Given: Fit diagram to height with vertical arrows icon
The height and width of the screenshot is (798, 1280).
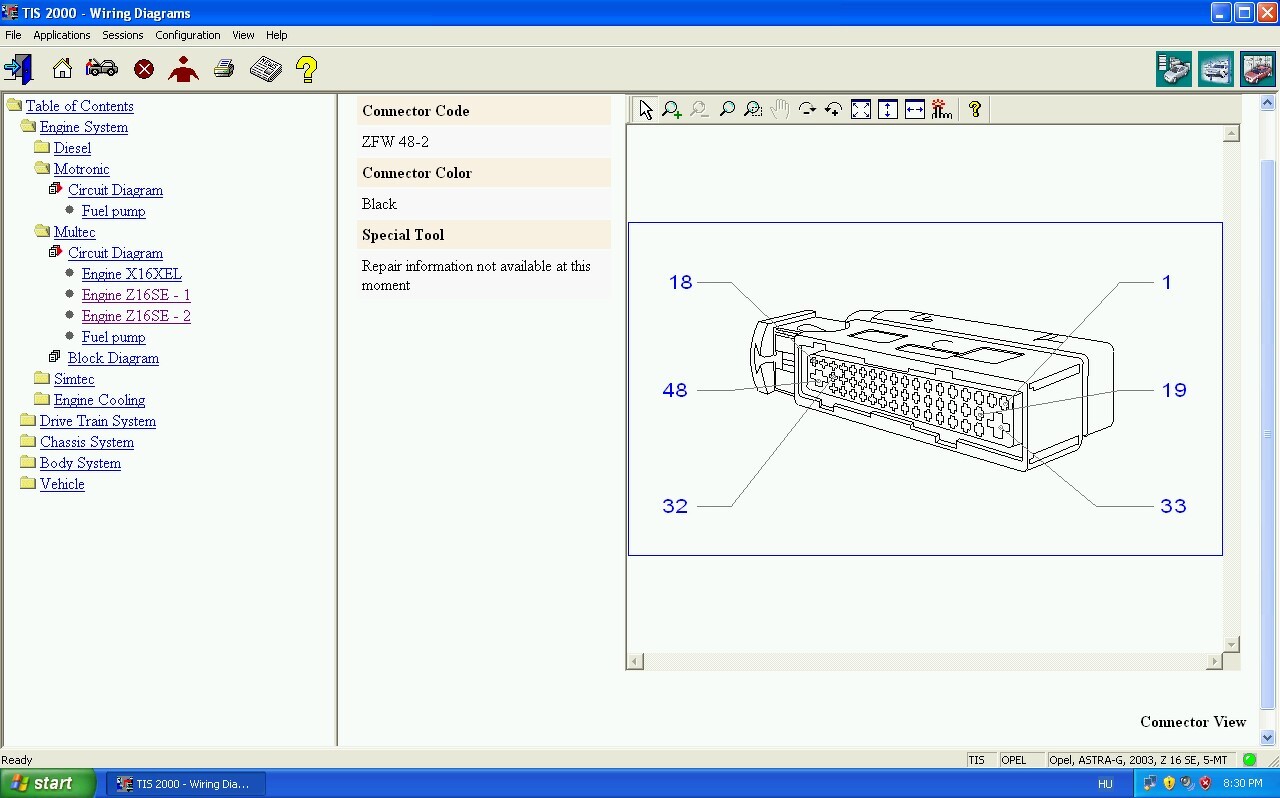Looking at the screenshot, I should (x=888, y=110).
